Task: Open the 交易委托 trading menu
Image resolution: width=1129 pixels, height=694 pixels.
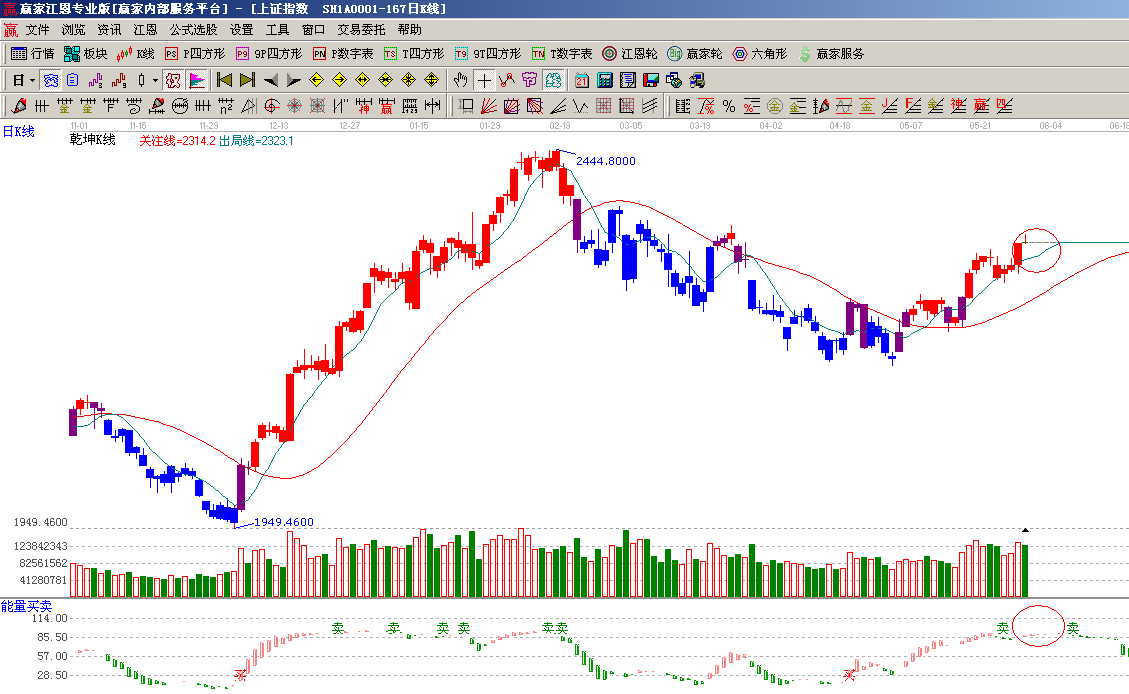Action: coord(361,30)
